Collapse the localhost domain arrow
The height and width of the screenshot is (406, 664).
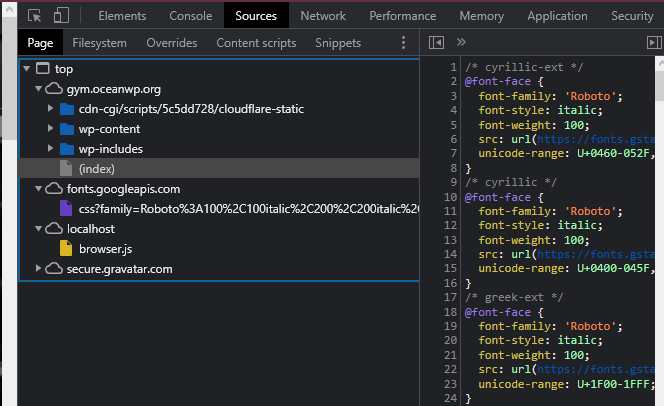(38, 229)
